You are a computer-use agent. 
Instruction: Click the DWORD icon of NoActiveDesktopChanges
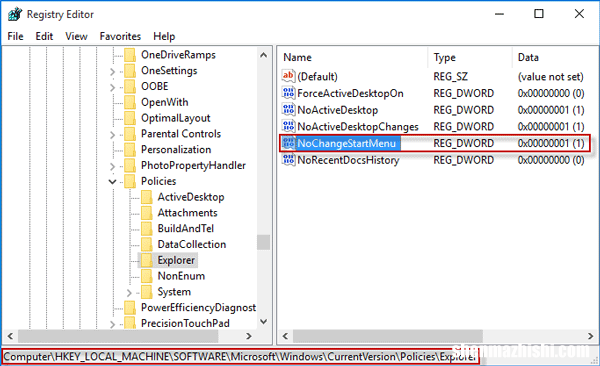288,126
